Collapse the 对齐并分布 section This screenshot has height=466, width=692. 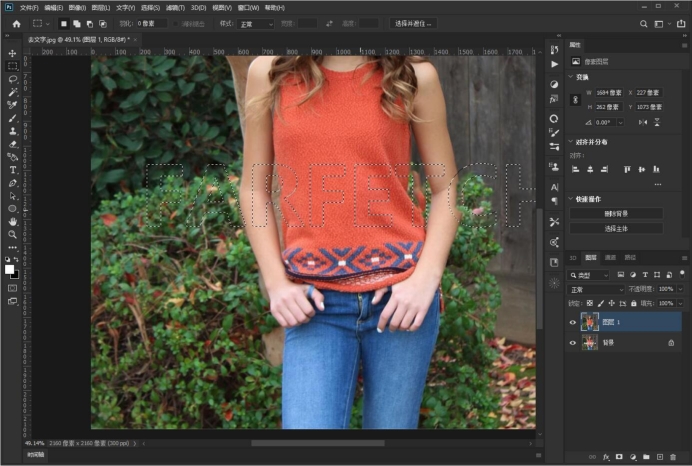[571, 142]
